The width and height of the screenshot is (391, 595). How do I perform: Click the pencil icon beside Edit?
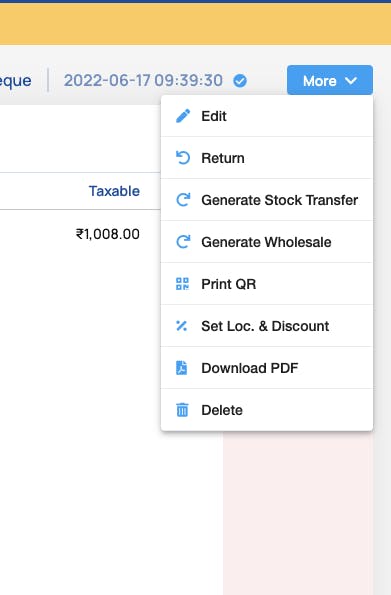pyautogui.click(x=183, y=116)
